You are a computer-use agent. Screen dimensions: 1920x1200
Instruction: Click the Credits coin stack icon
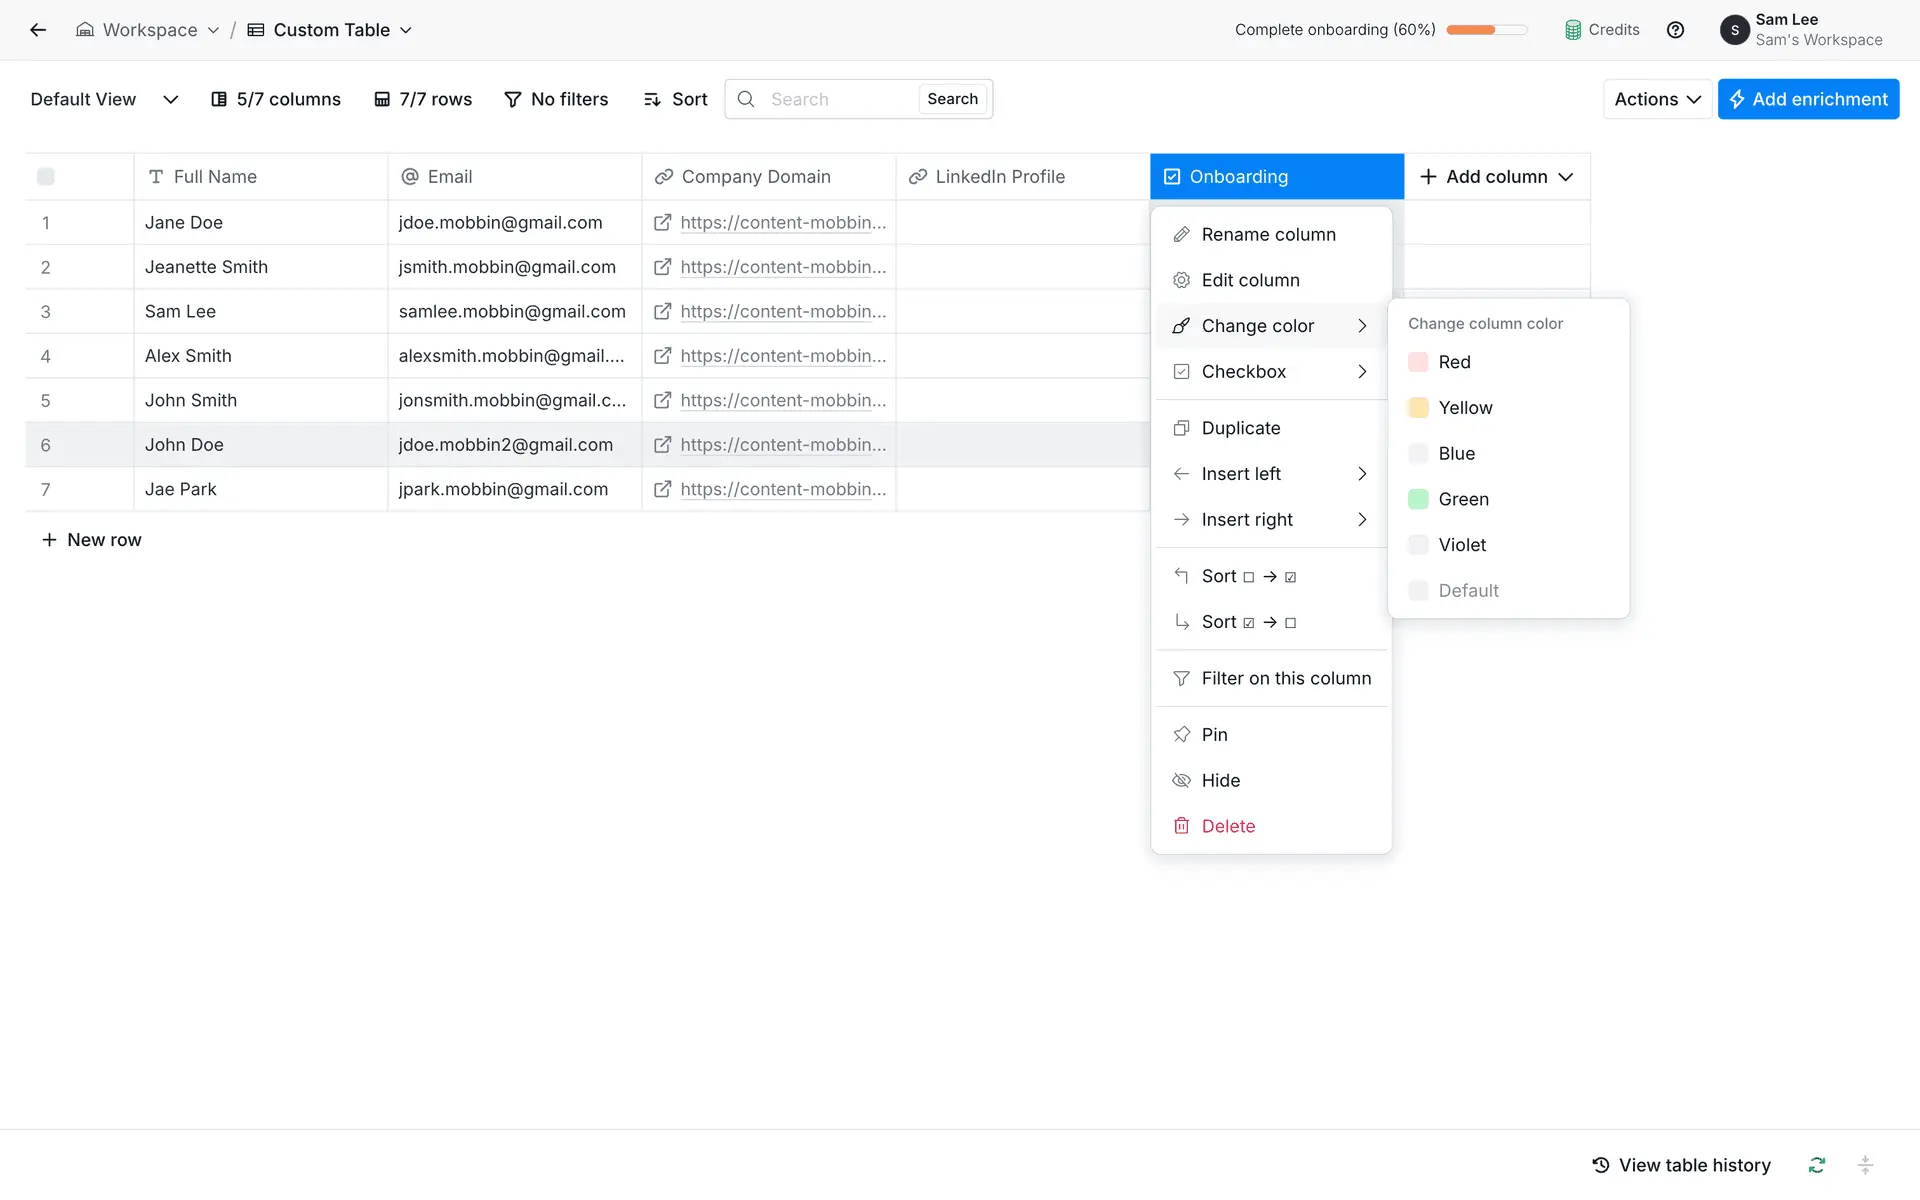(1573, 30)
